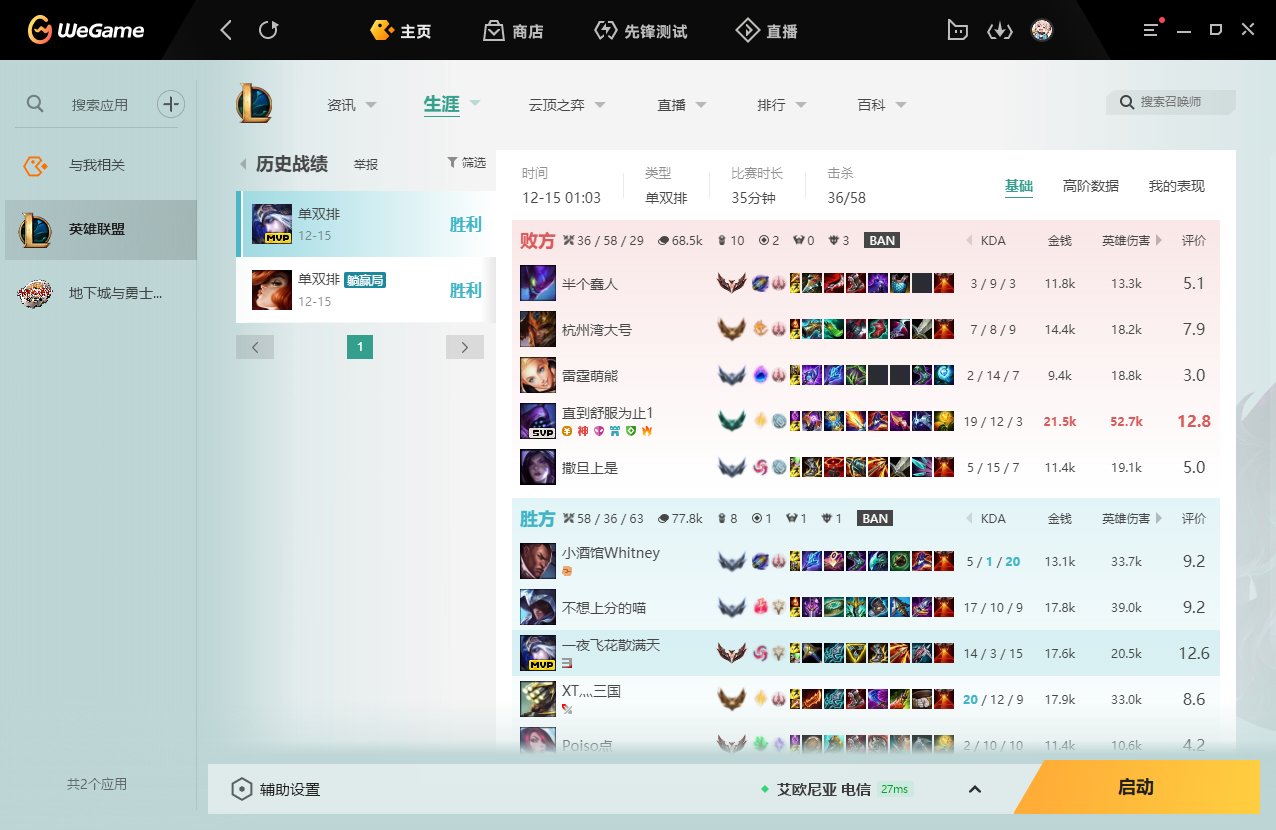The image size is (1276, 830).
Task: Select 英雄联盟 in sidebar
Action: click(100, 230)
